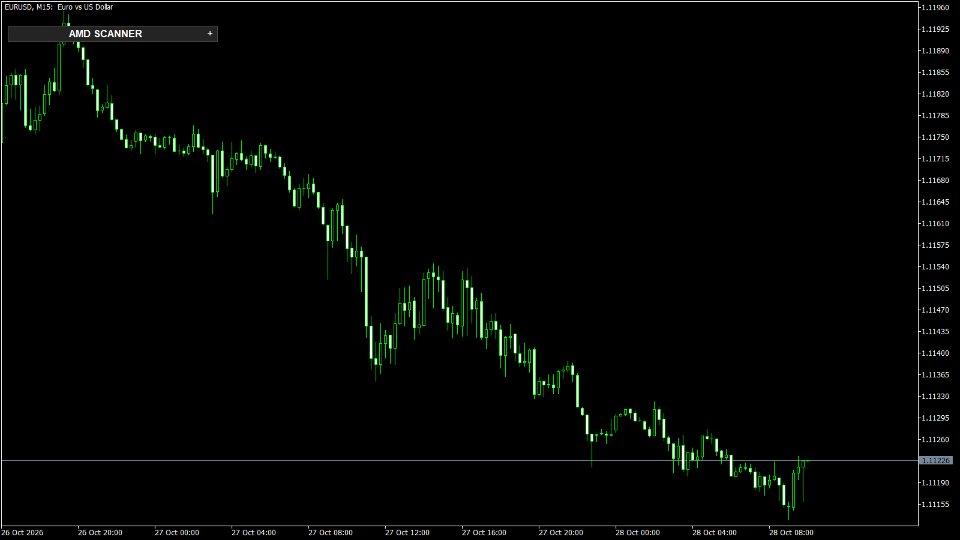Click the 1.11470 price axis label
Image resolution: width=960 pixels, height=540 pixels.
pyautogui.click(x=935, y=310)
